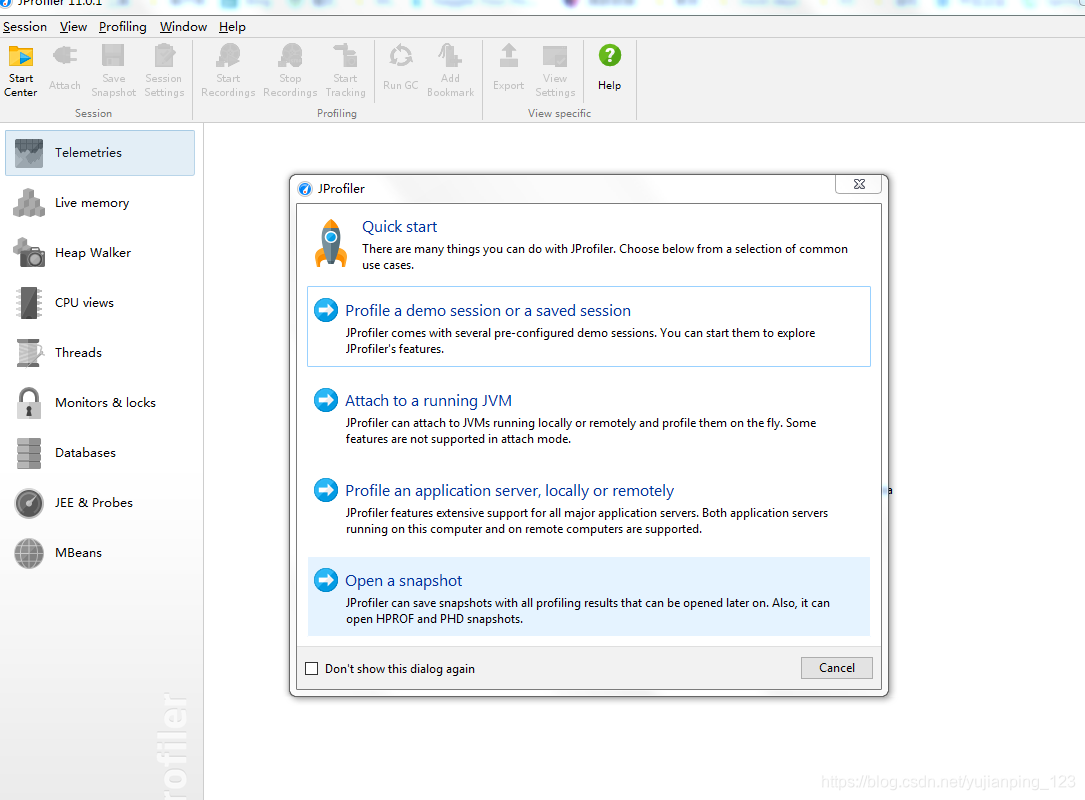This screenshot has width=1085, height=800.
Task: Click the Cancel button in the dialog
Action: point(837,668)
